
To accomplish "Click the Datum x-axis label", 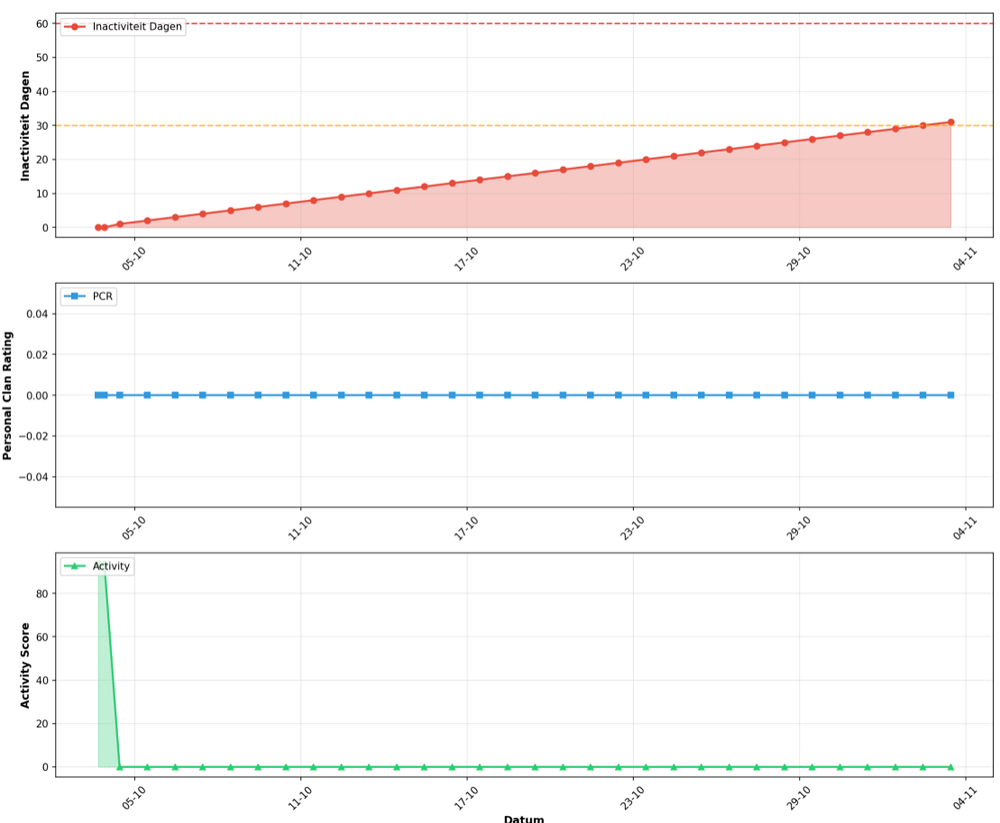I will [x=523, y=818].
